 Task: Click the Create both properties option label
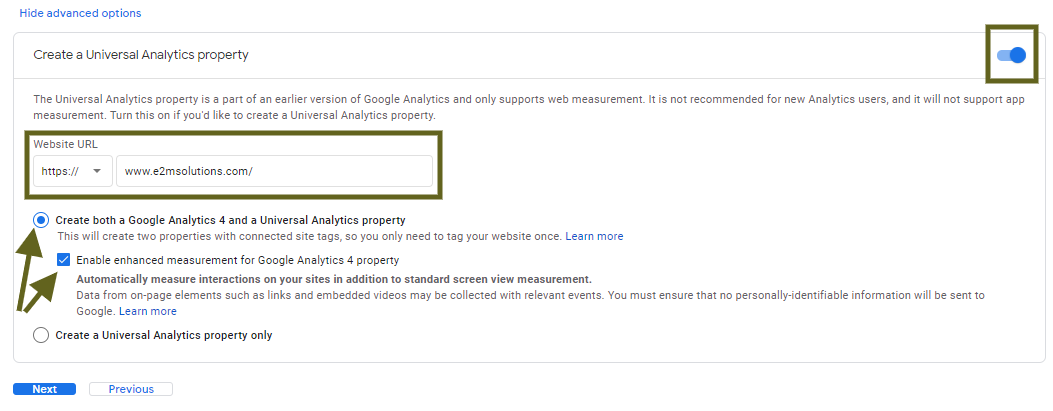point(230,220)
